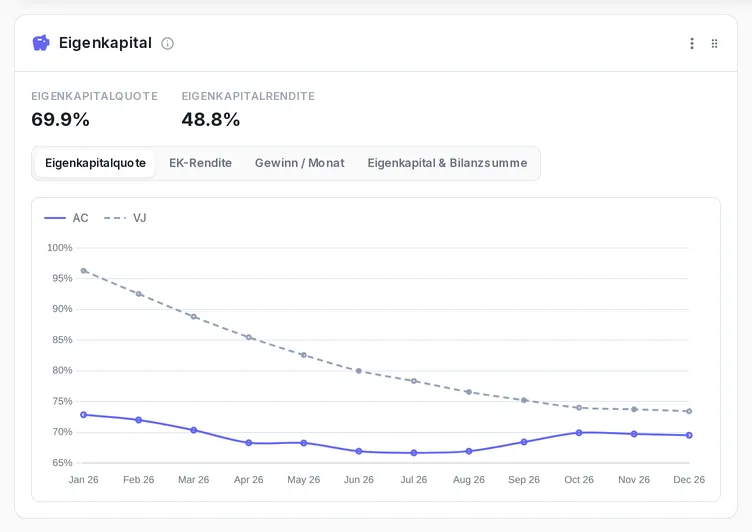
Task: Toggle the VJ dashed series legend entry
Action: [x=125, y=218]
